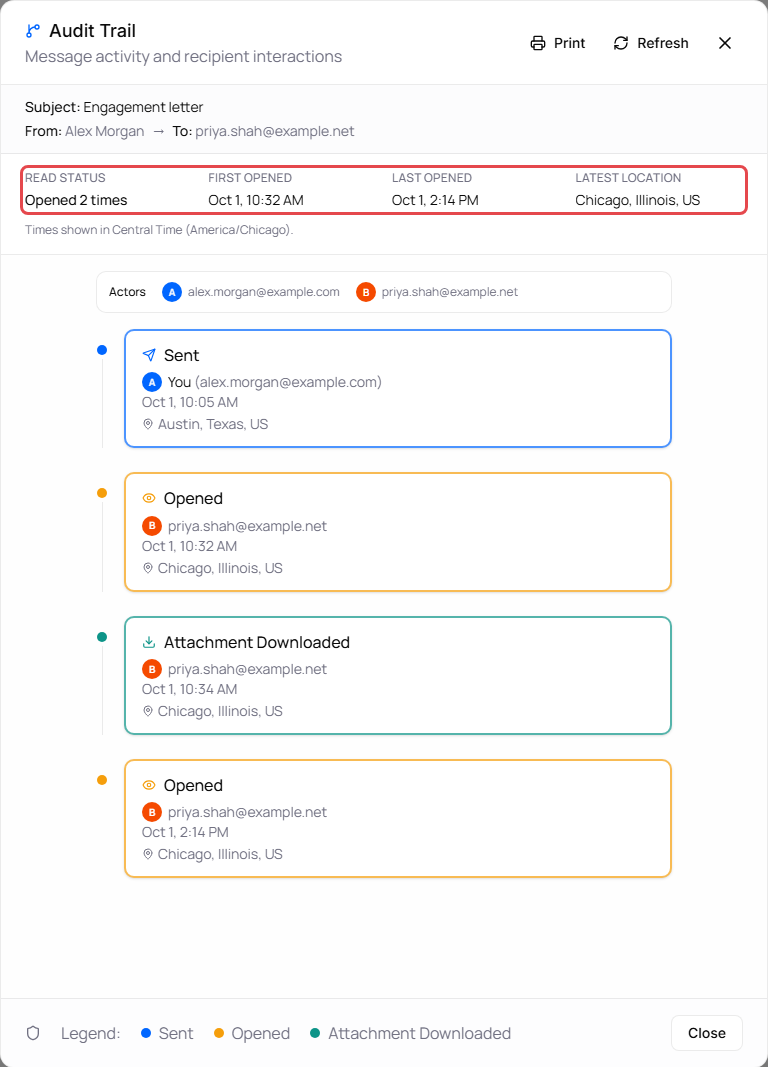Click the Central Time timezone note
Image resolution: width=768 pixels, height=1067 pixels.
pos(159,230)
